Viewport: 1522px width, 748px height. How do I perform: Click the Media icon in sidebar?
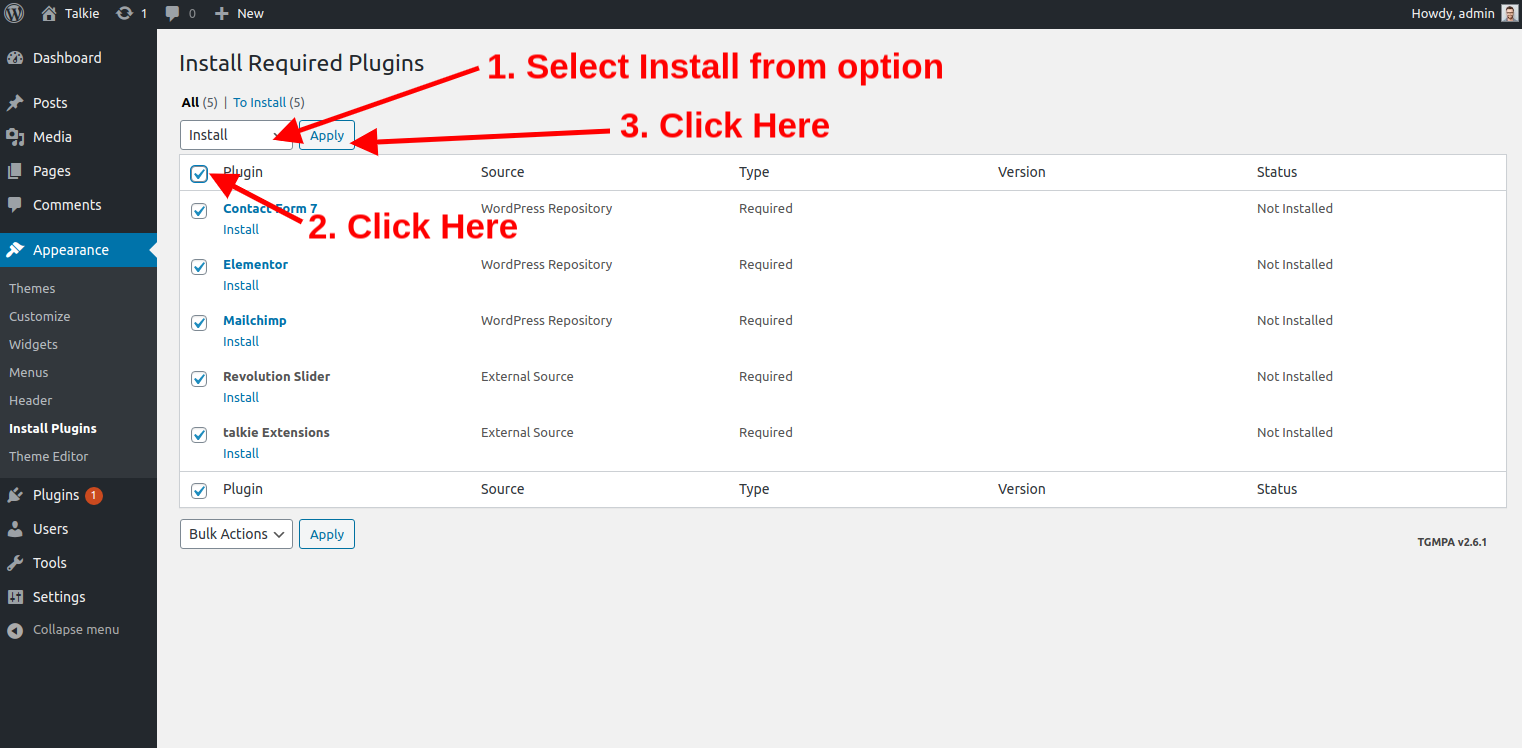(x=15, y=137)
